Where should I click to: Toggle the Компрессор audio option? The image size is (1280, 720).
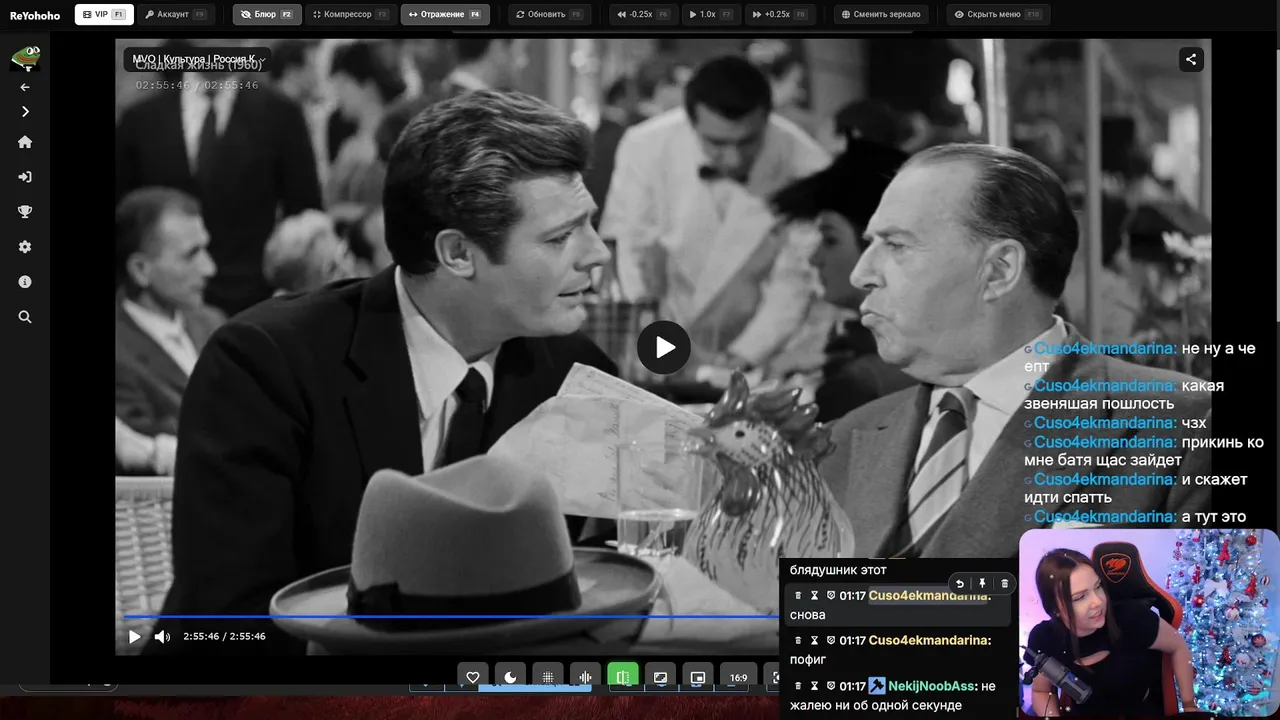coord(350,15)
